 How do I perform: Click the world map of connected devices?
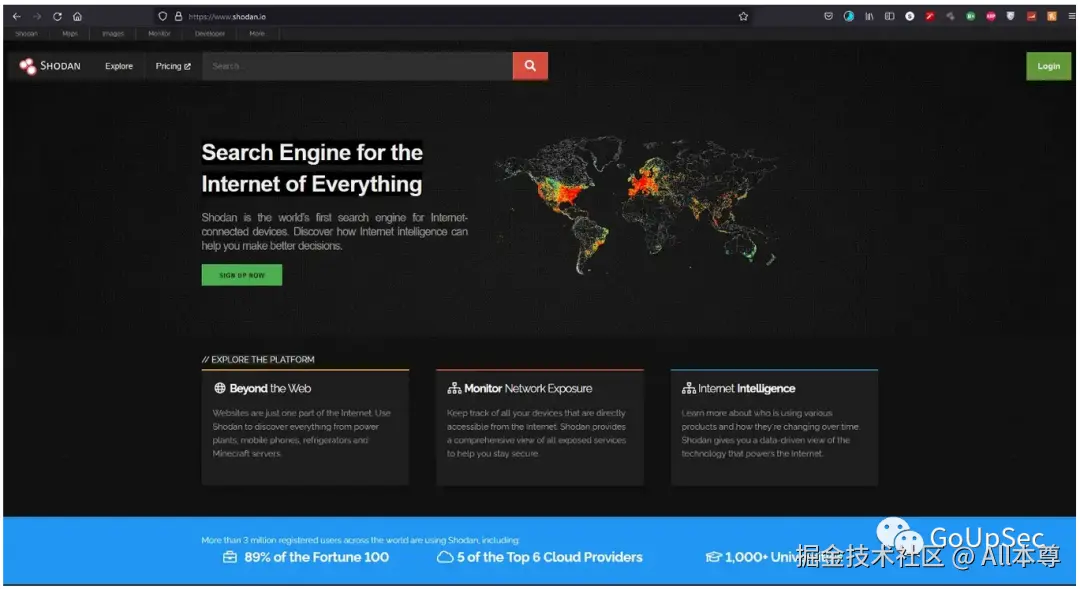tap(637, 205)
